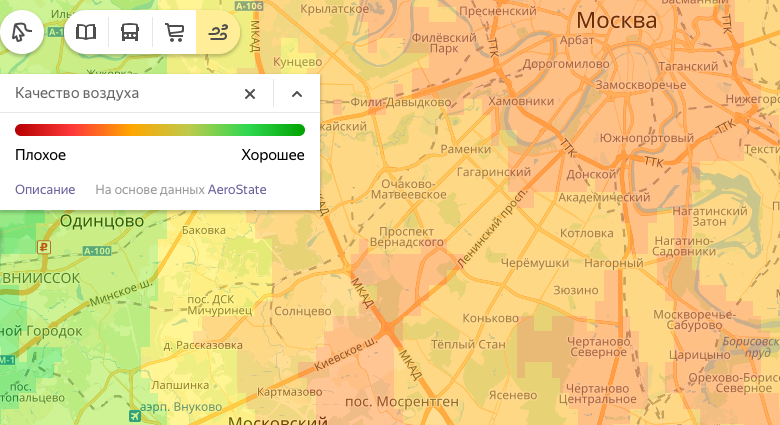Collapse the air quality legend chevron
The width and height of the screenshot is (780, 425).
tap(296, 94)
